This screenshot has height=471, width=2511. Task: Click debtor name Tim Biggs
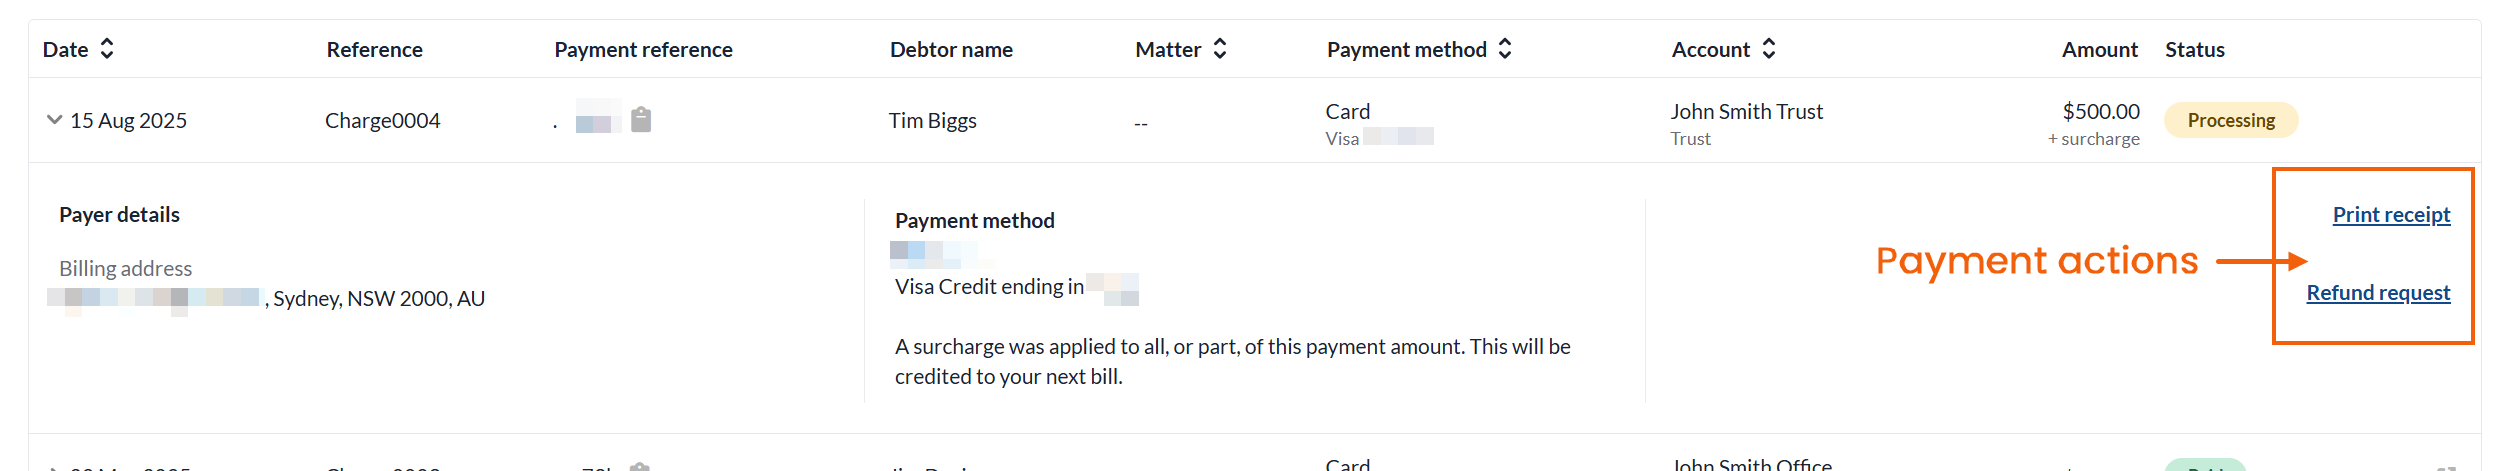pyautogui.click(x=932, y=121)
